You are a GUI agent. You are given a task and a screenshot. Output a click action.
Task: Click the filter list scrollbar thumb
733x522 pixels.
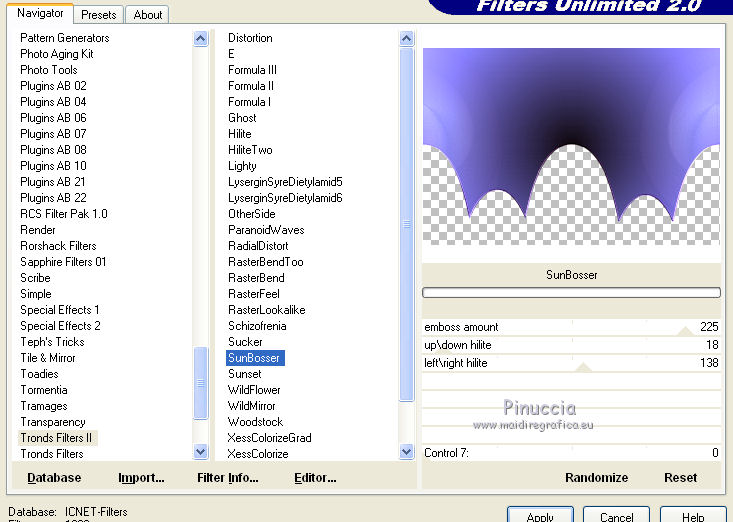coord(407,224)
